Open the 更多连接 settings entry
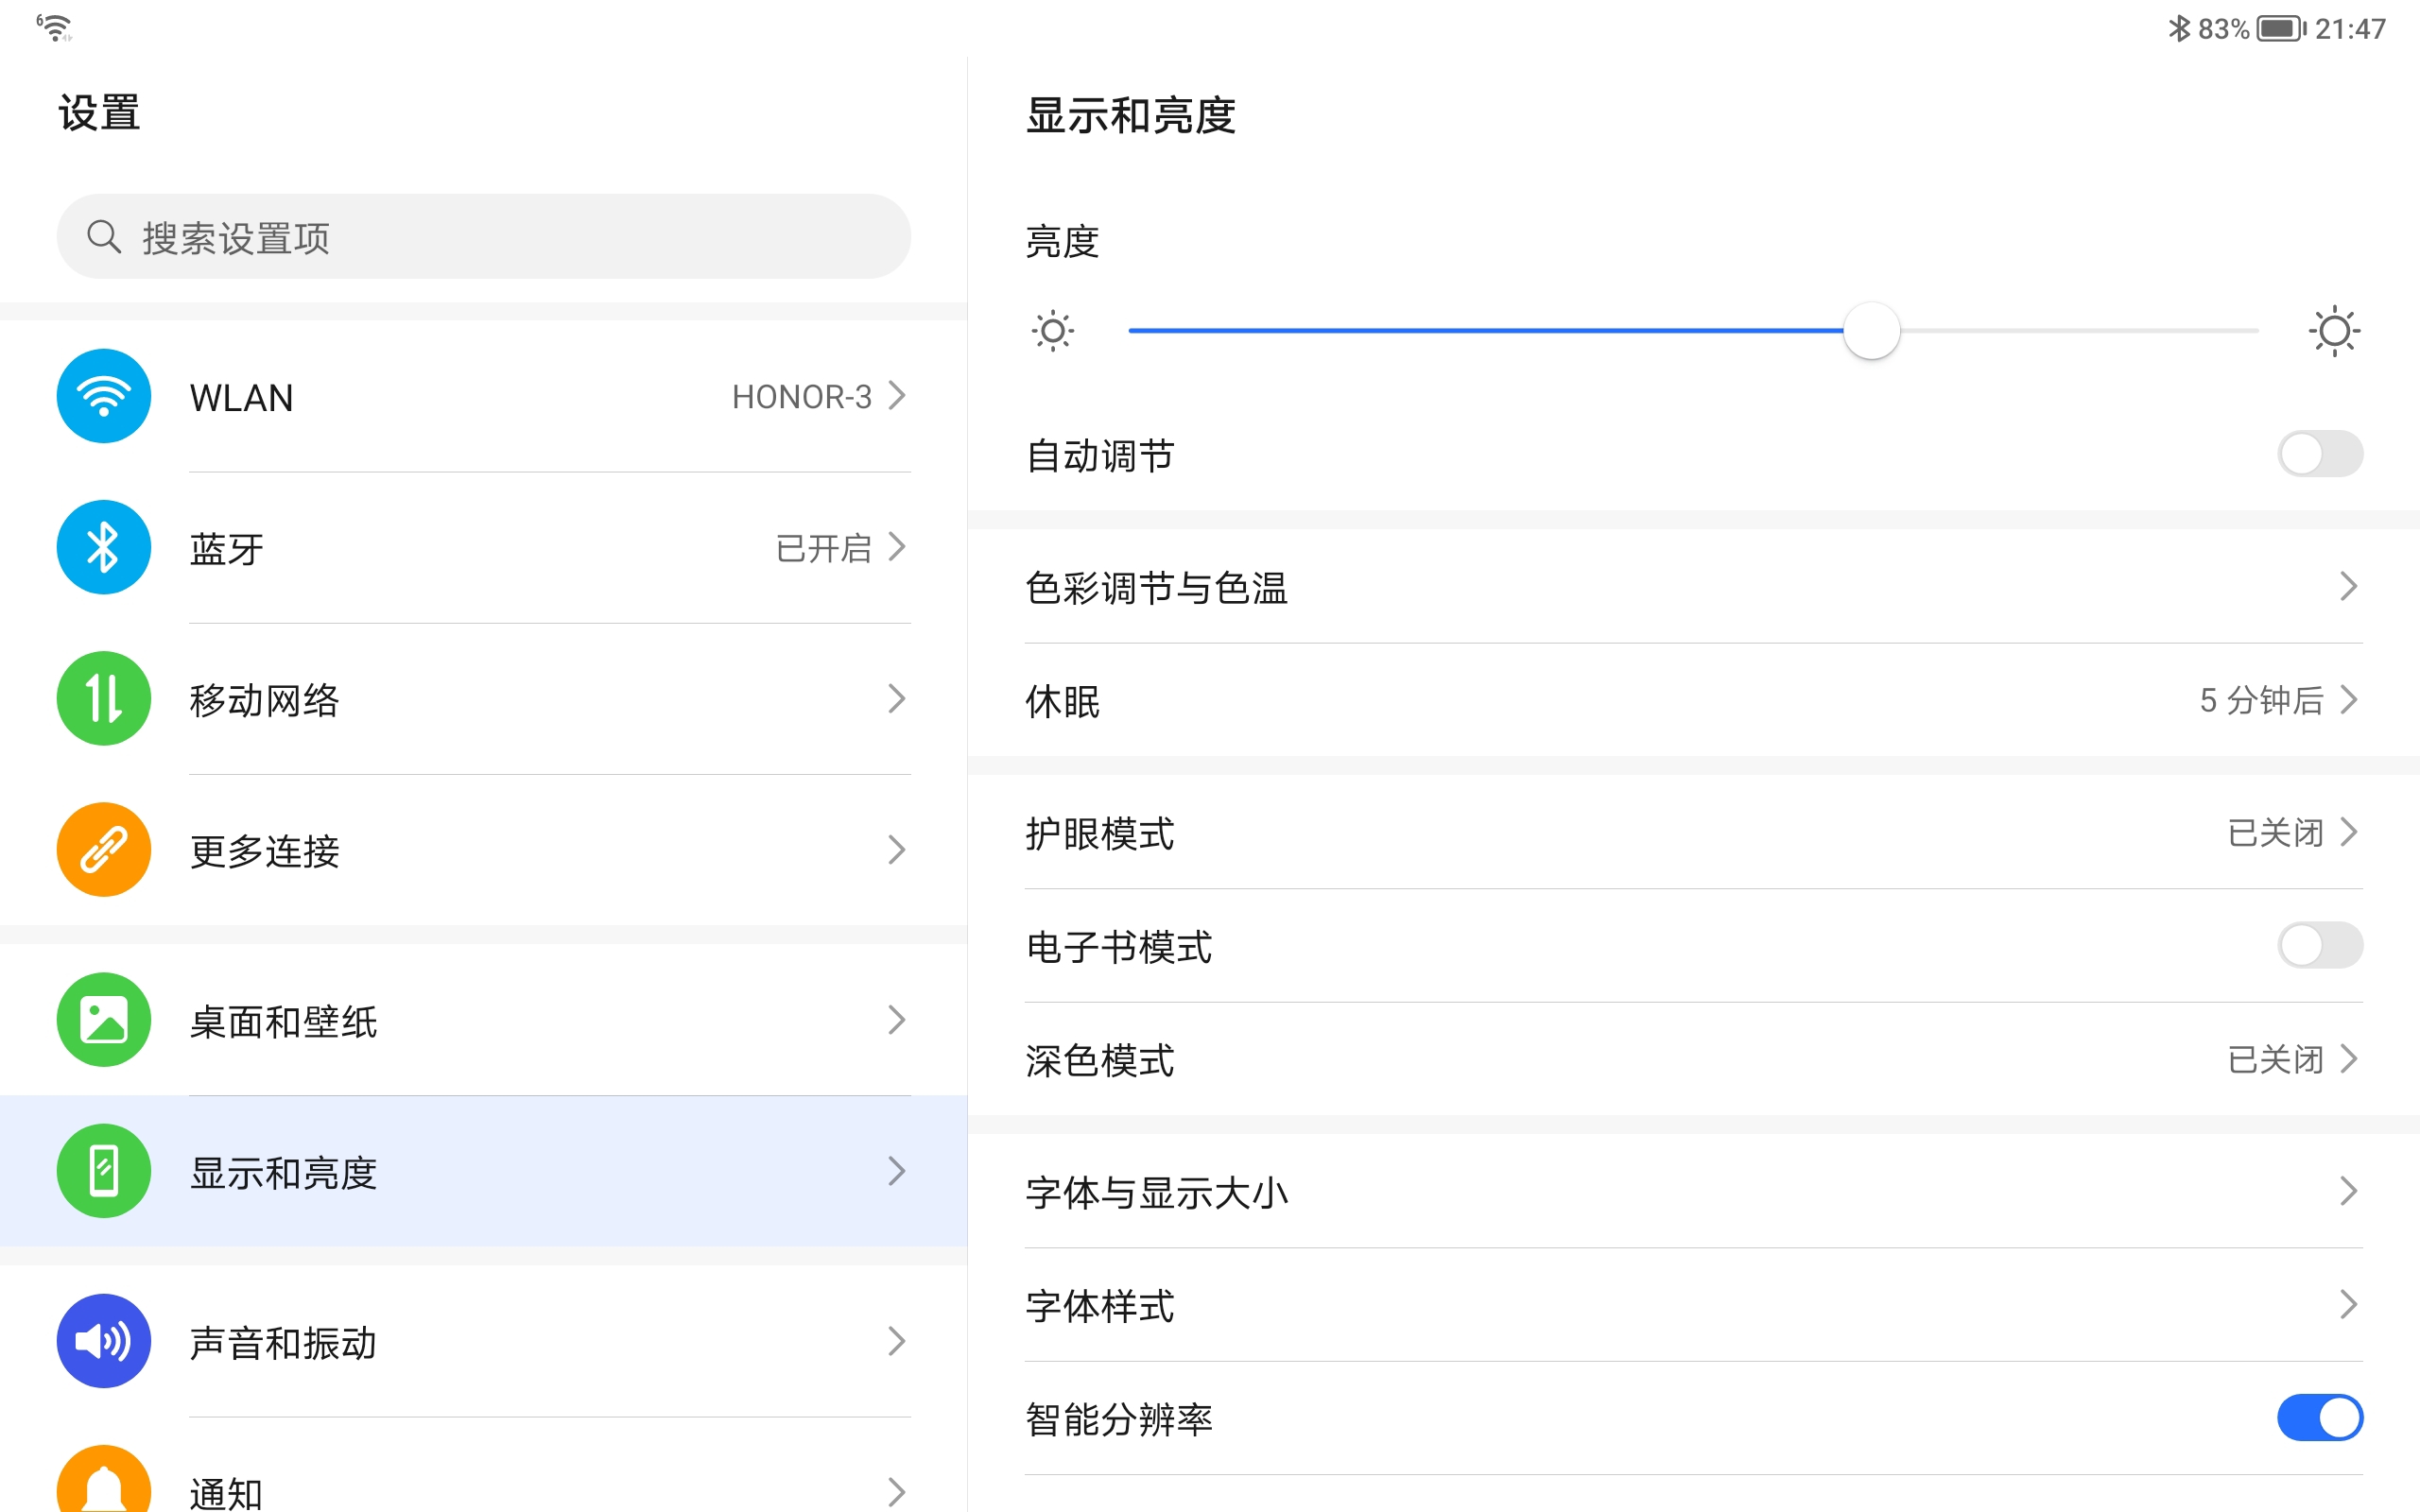 click(484, 849)
